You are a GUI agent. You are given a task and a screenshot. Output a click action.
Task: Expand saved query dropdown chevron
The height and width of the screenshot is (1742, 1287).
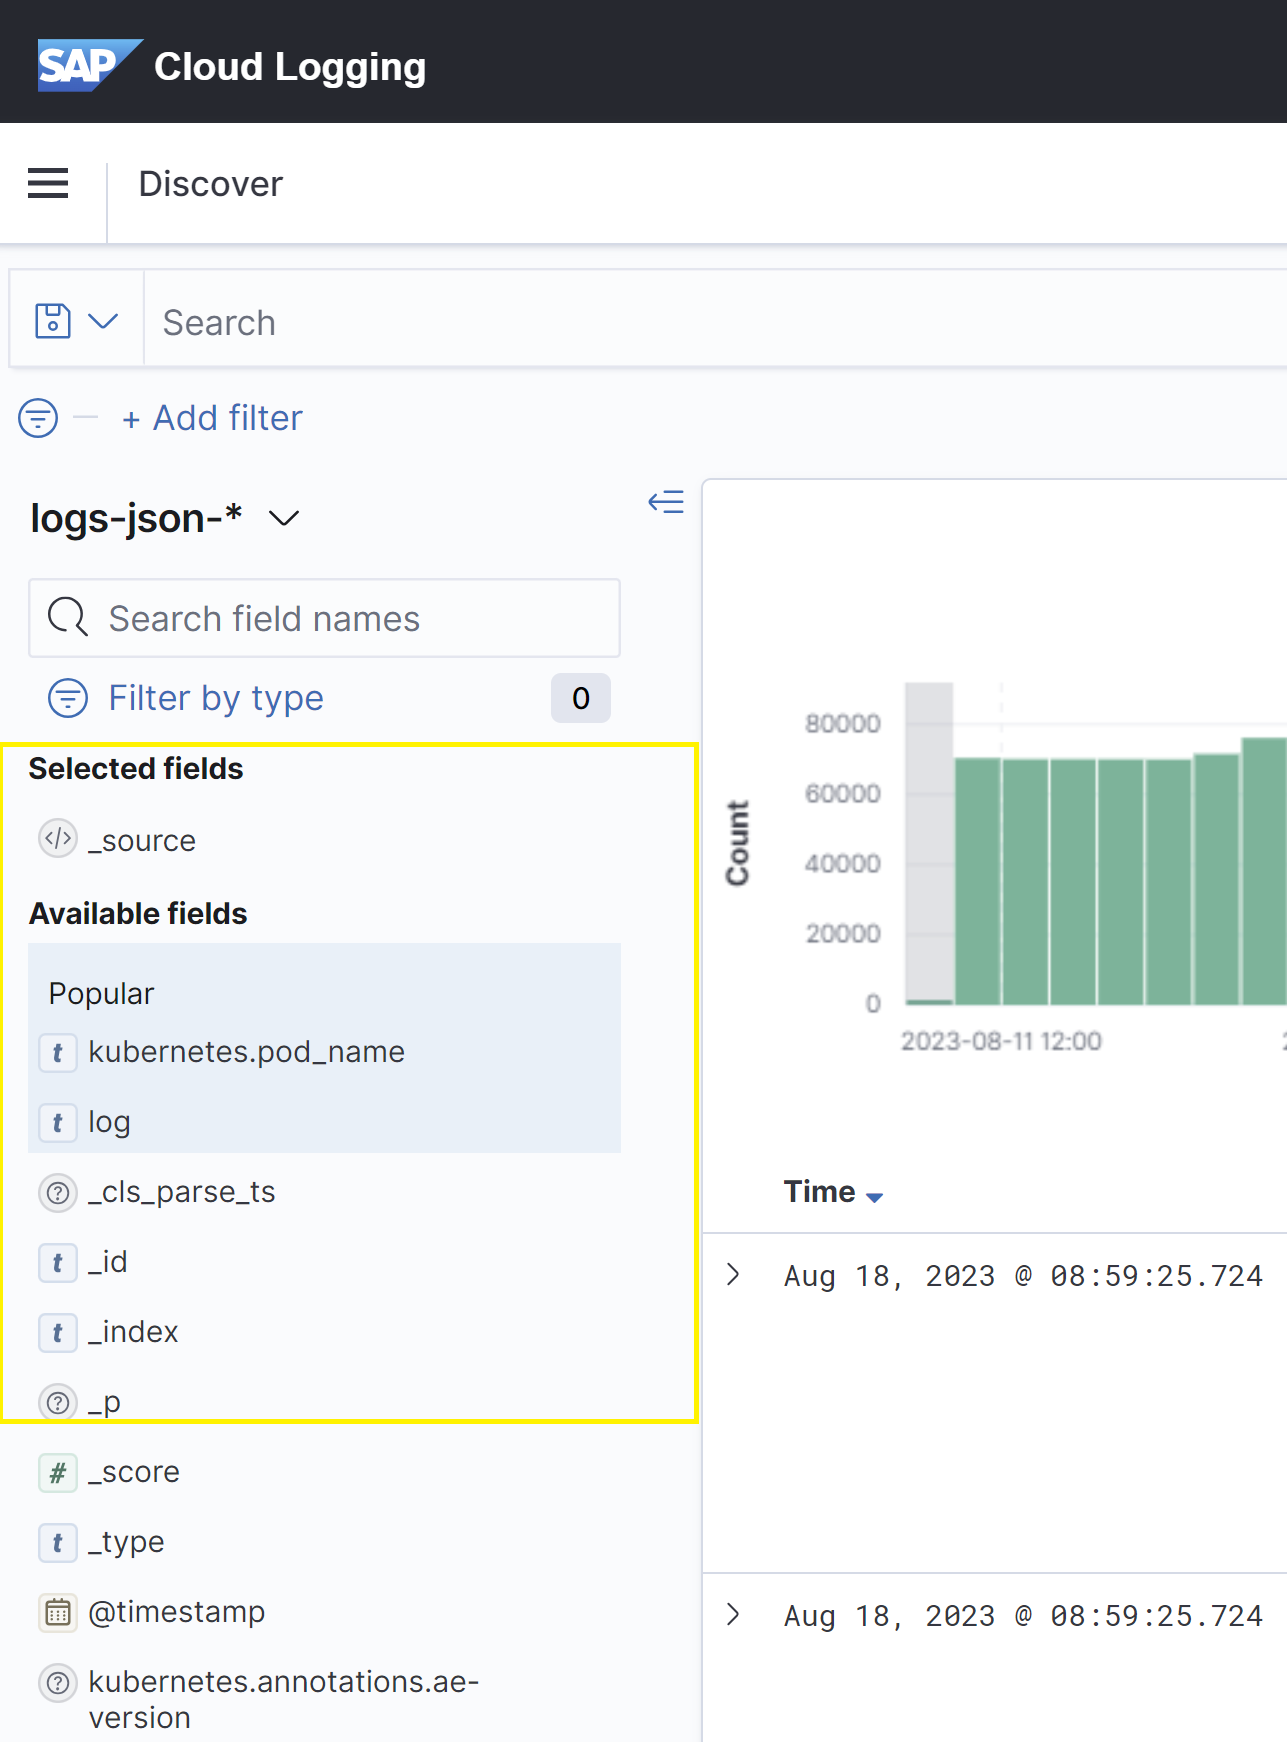(x=103, y=321)
